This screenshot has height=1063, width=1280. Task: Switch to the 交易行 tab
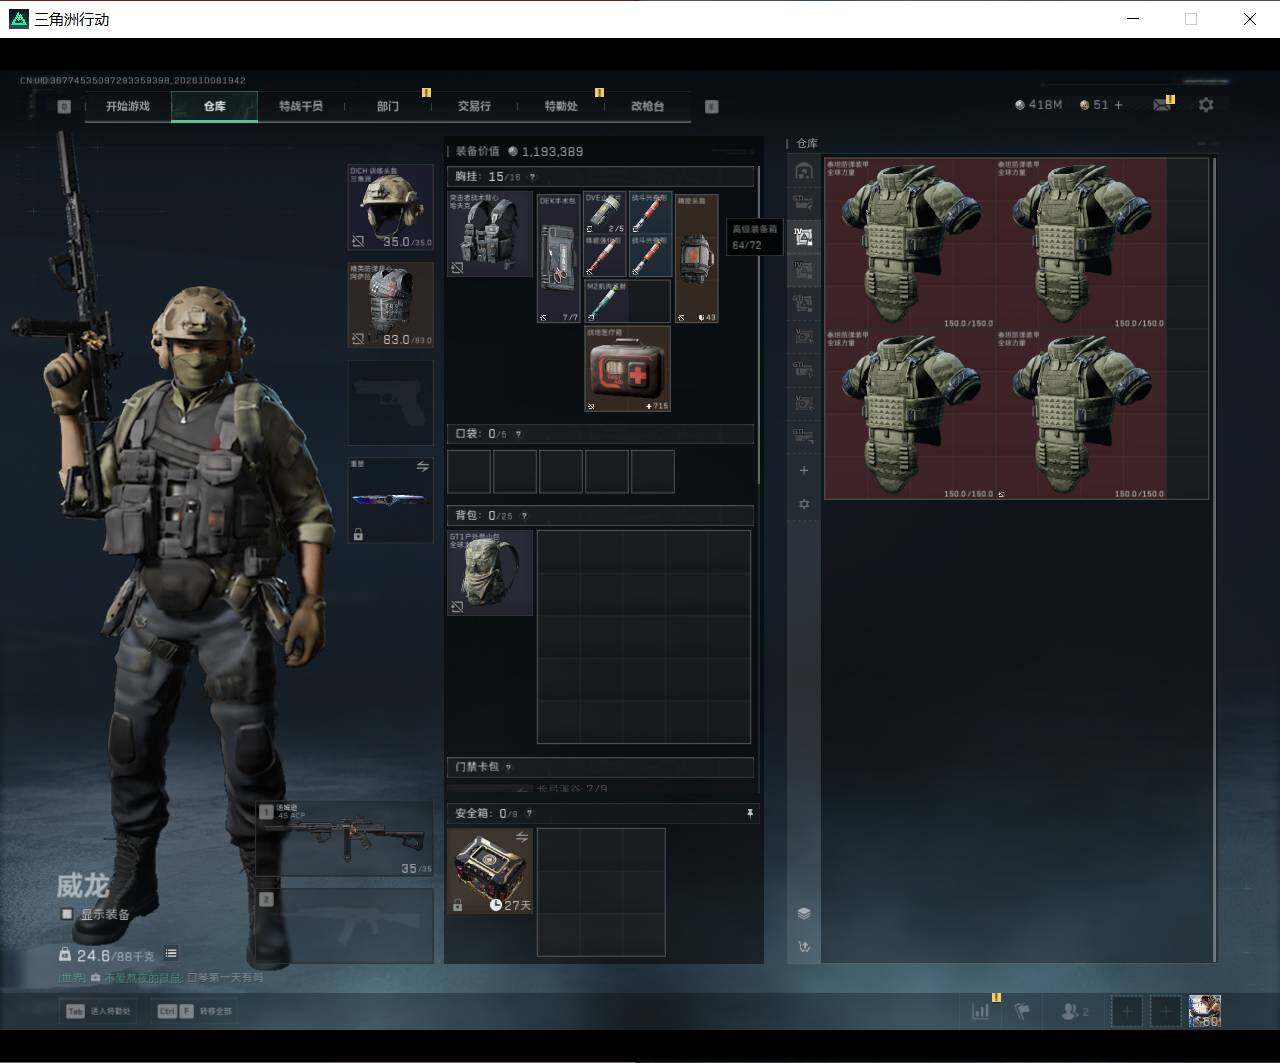coord(474,106)
